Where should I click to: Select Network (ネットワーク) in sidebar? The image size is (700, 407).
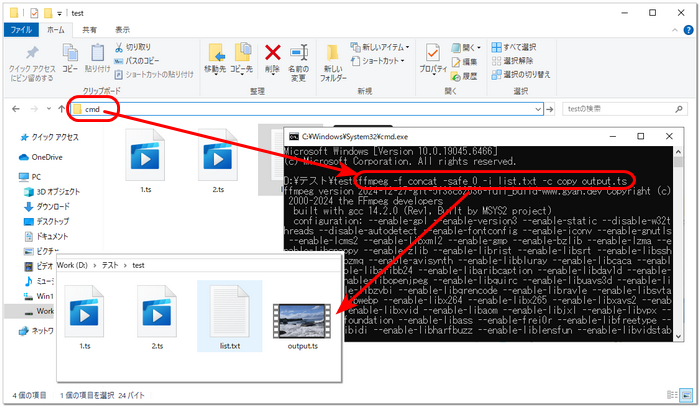coord(37,331)
